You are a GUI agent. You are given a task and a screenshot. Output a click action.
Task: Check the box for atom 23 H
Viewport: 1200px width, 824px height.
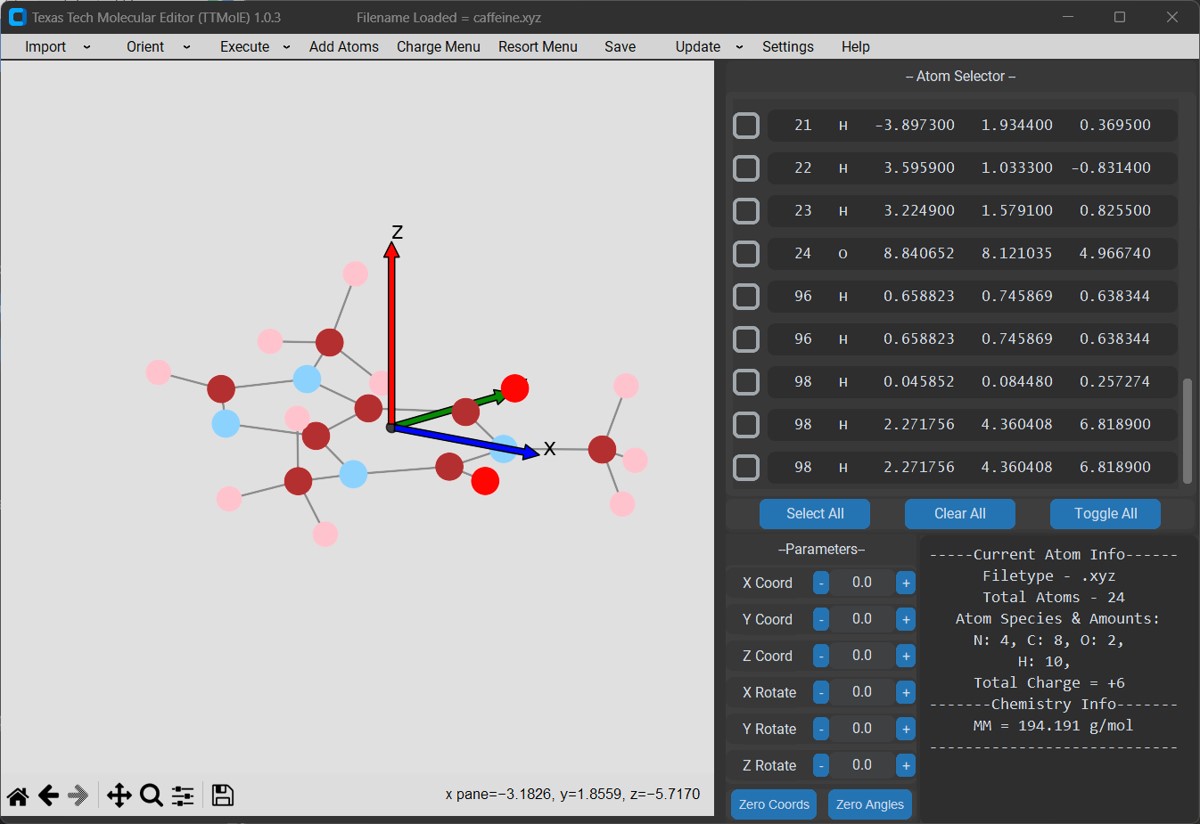pos(746,211)
